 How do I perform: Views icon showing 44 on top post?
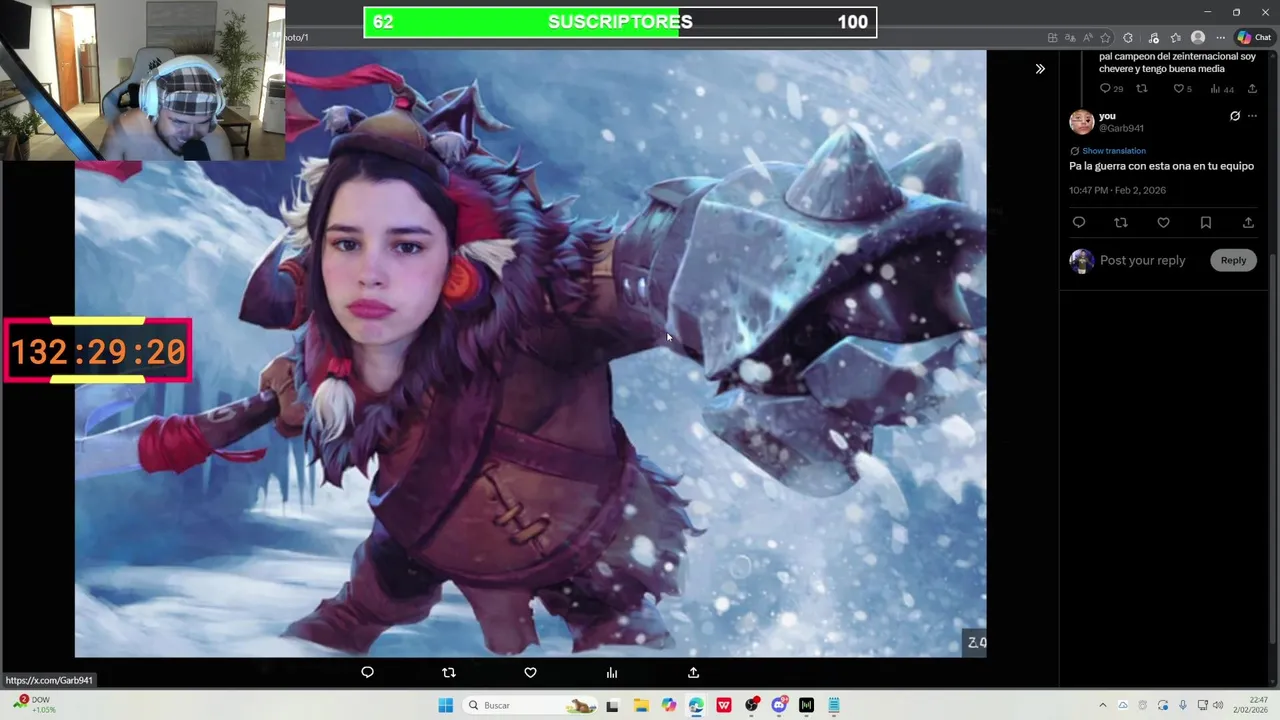(1216, 89)
